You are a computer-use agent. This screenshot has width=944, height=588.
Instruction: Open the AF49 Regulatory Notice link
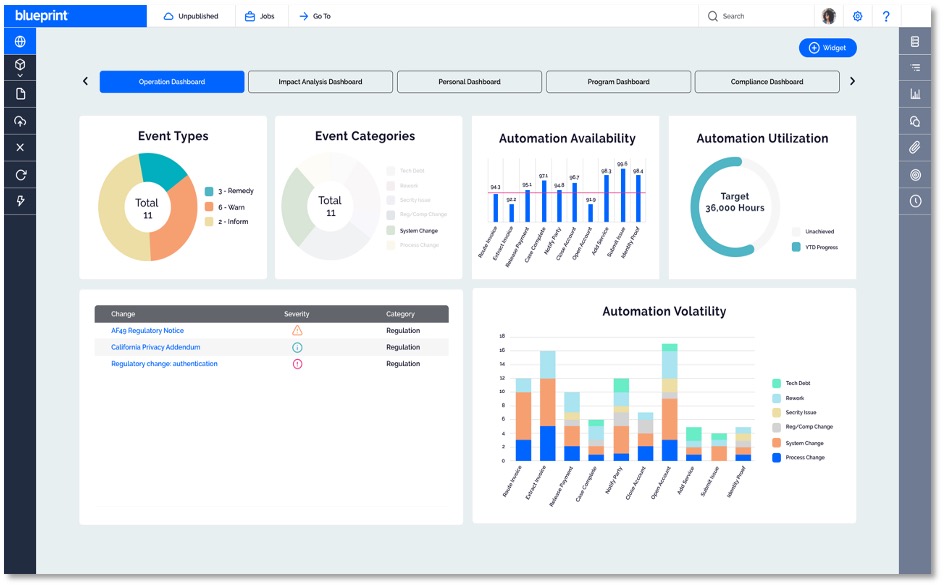(145, 330)
